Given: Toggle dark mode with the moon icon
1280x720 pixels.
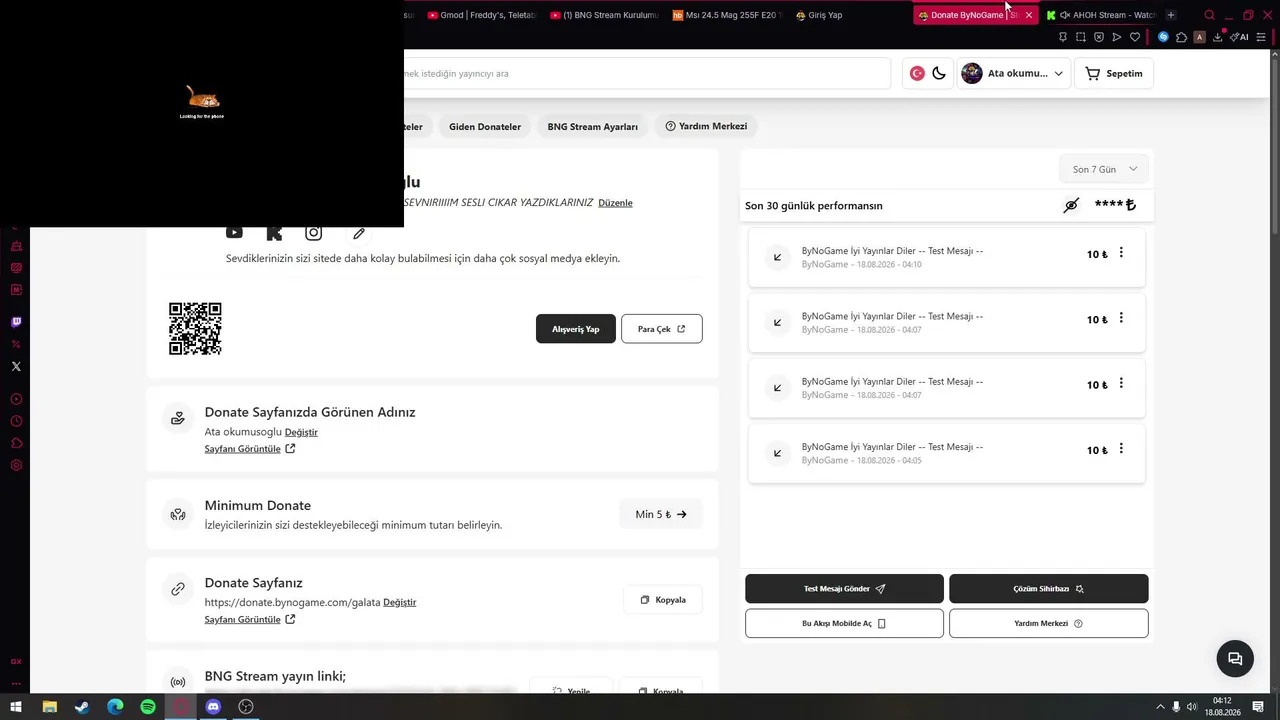Looking at the screenshot, I should click(939, 73).
